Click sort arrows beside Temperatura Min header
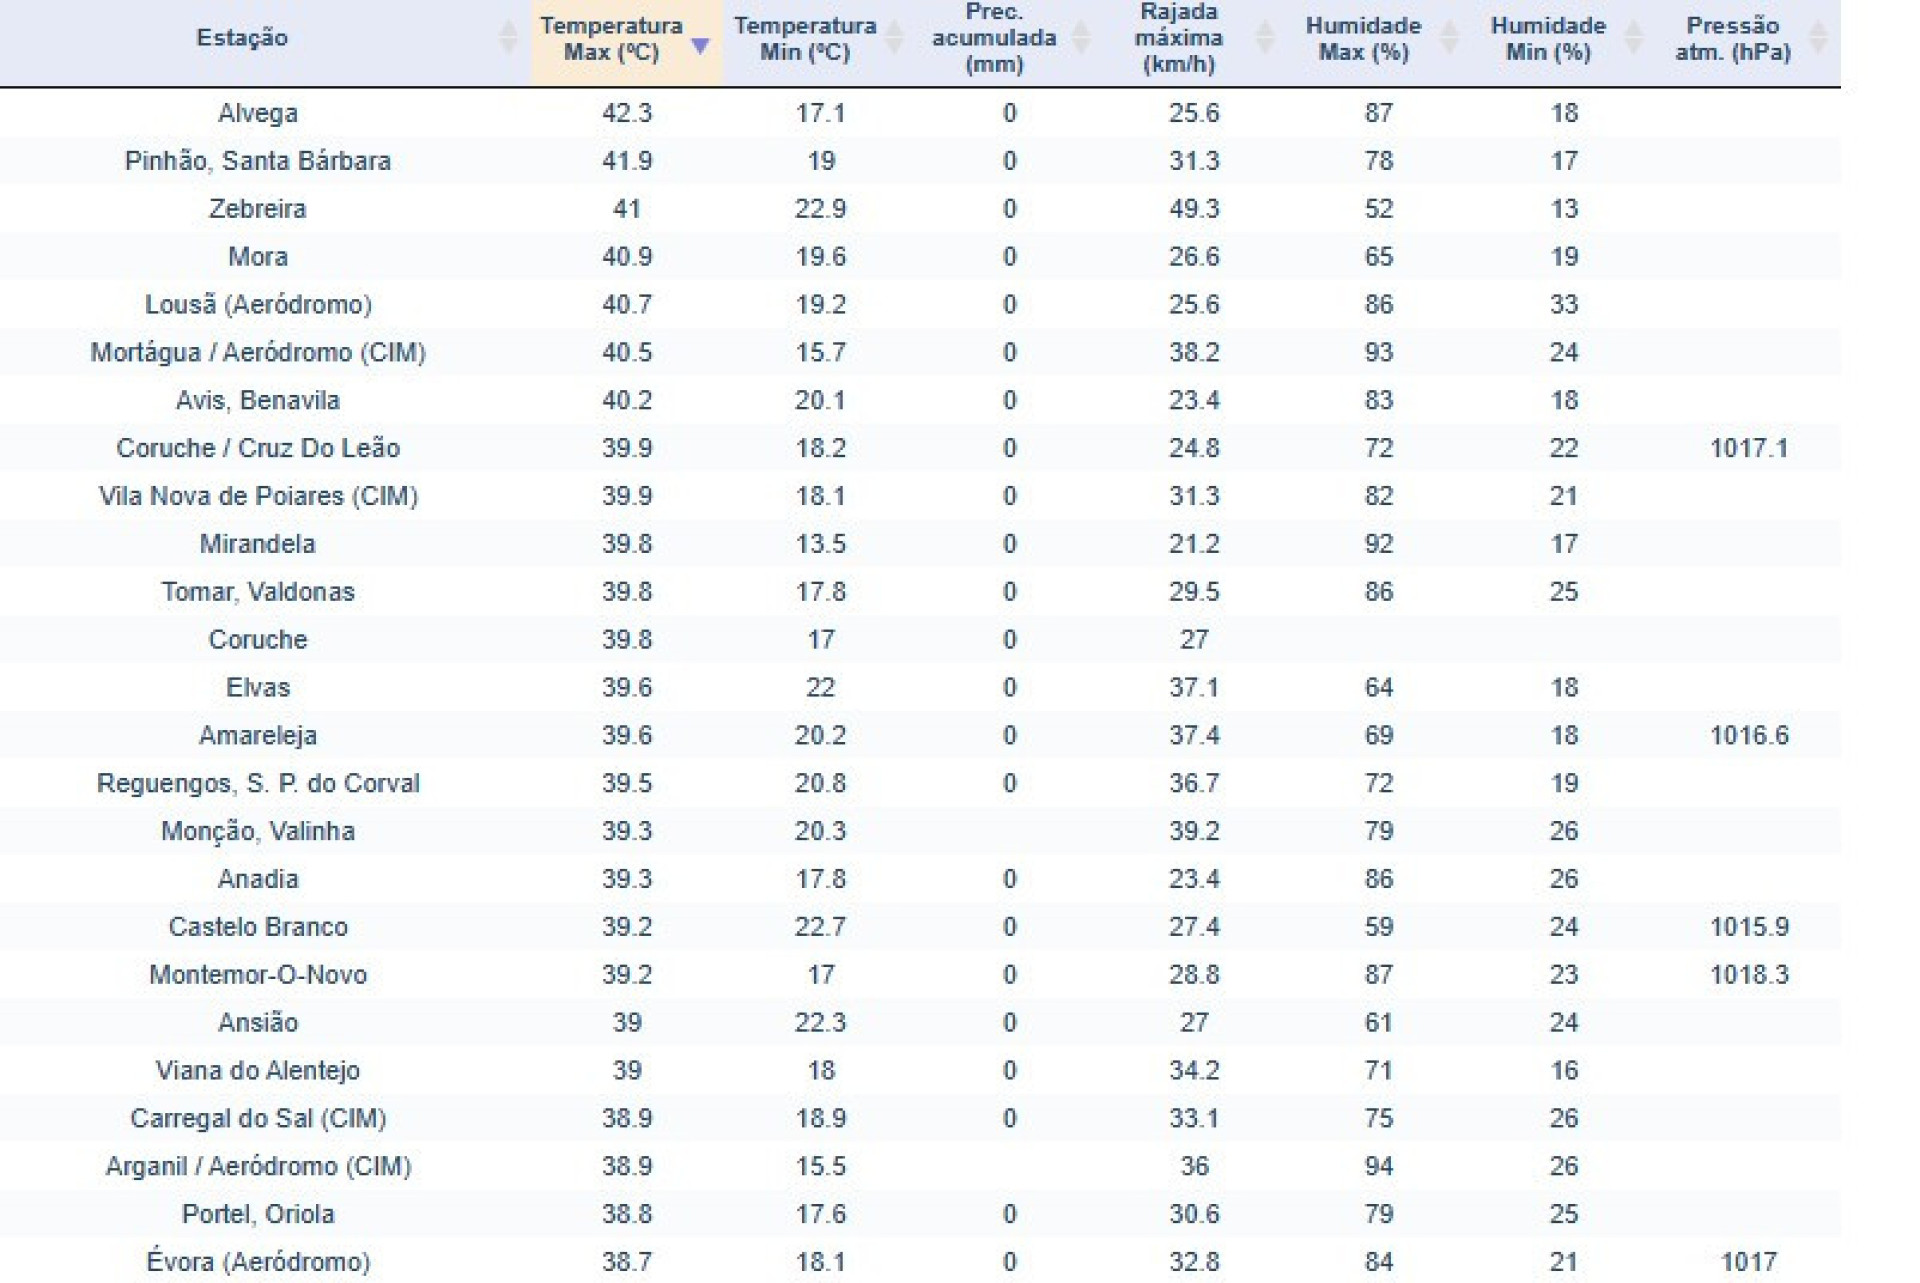 [895, 38]
